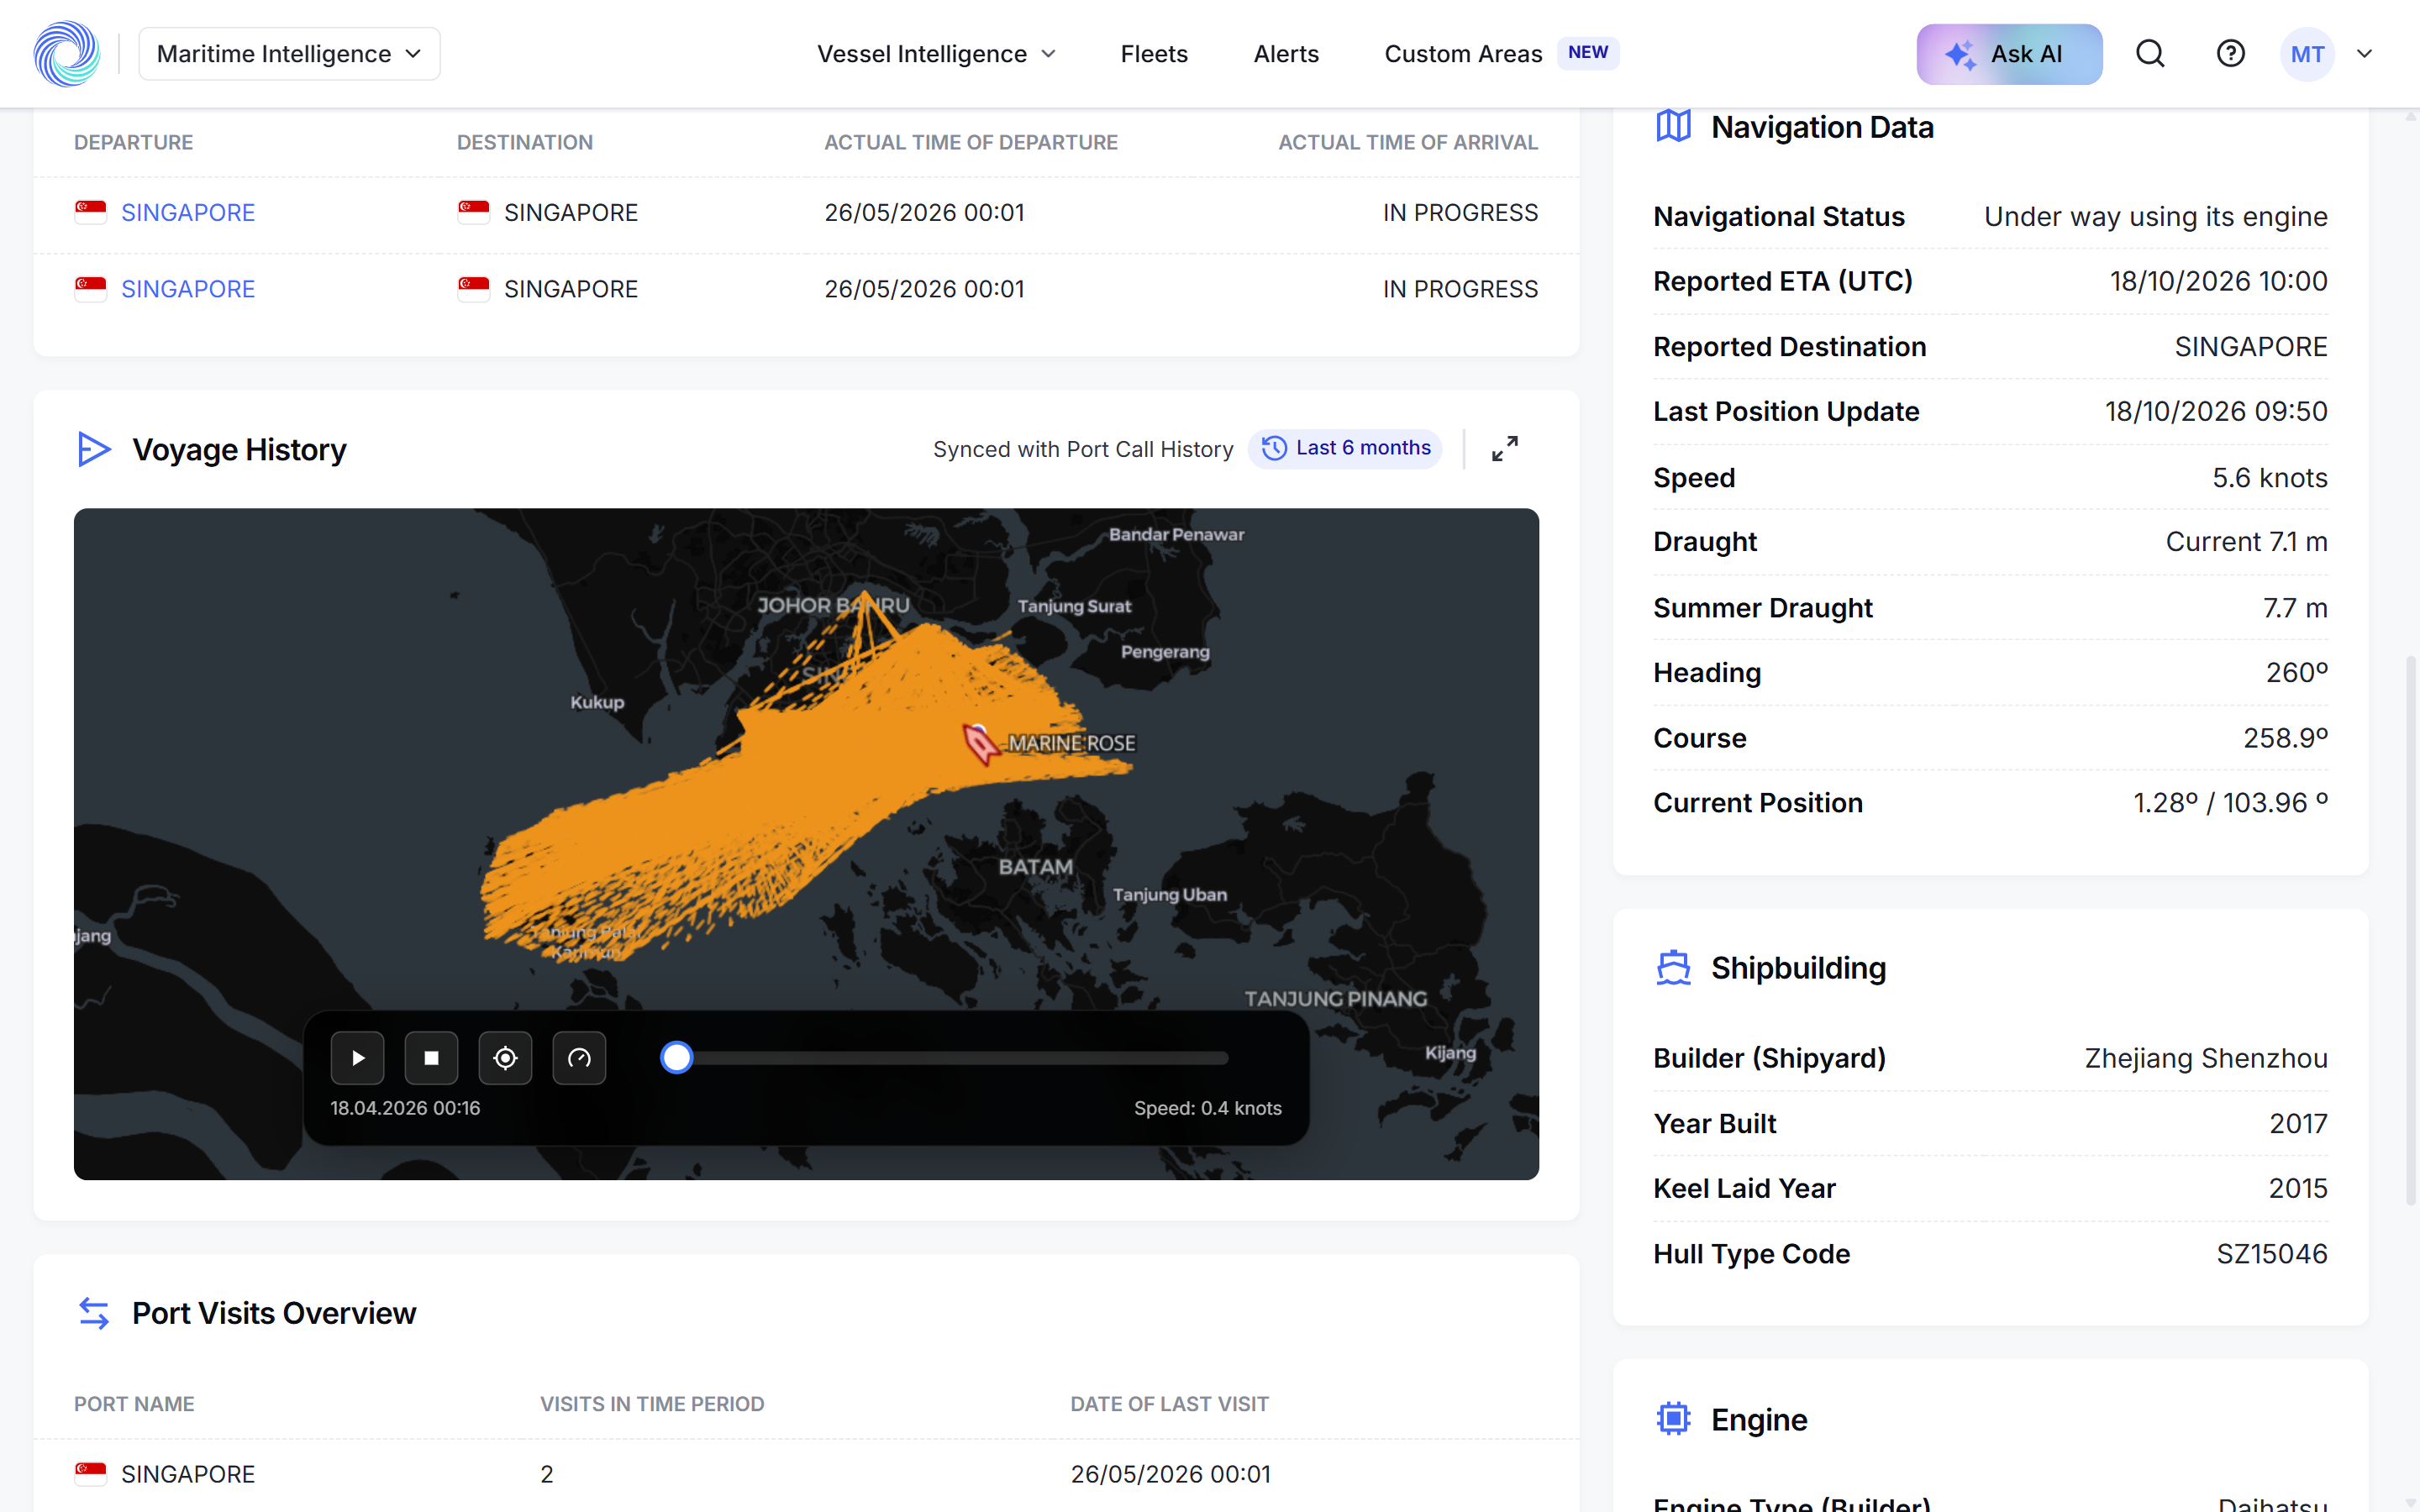2420x1512 pixels.
Task: Click Port Visits Overview arrows icon
Action: point(94,1313)
